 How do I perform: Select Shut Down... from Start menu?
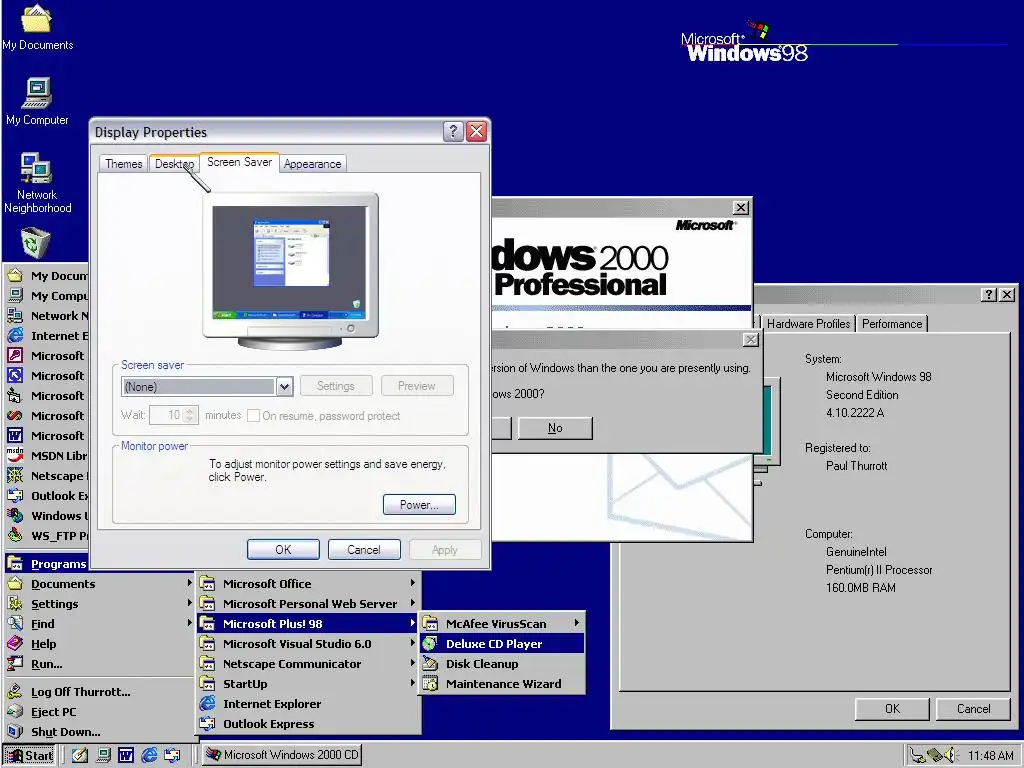click(x=101, y=732)
